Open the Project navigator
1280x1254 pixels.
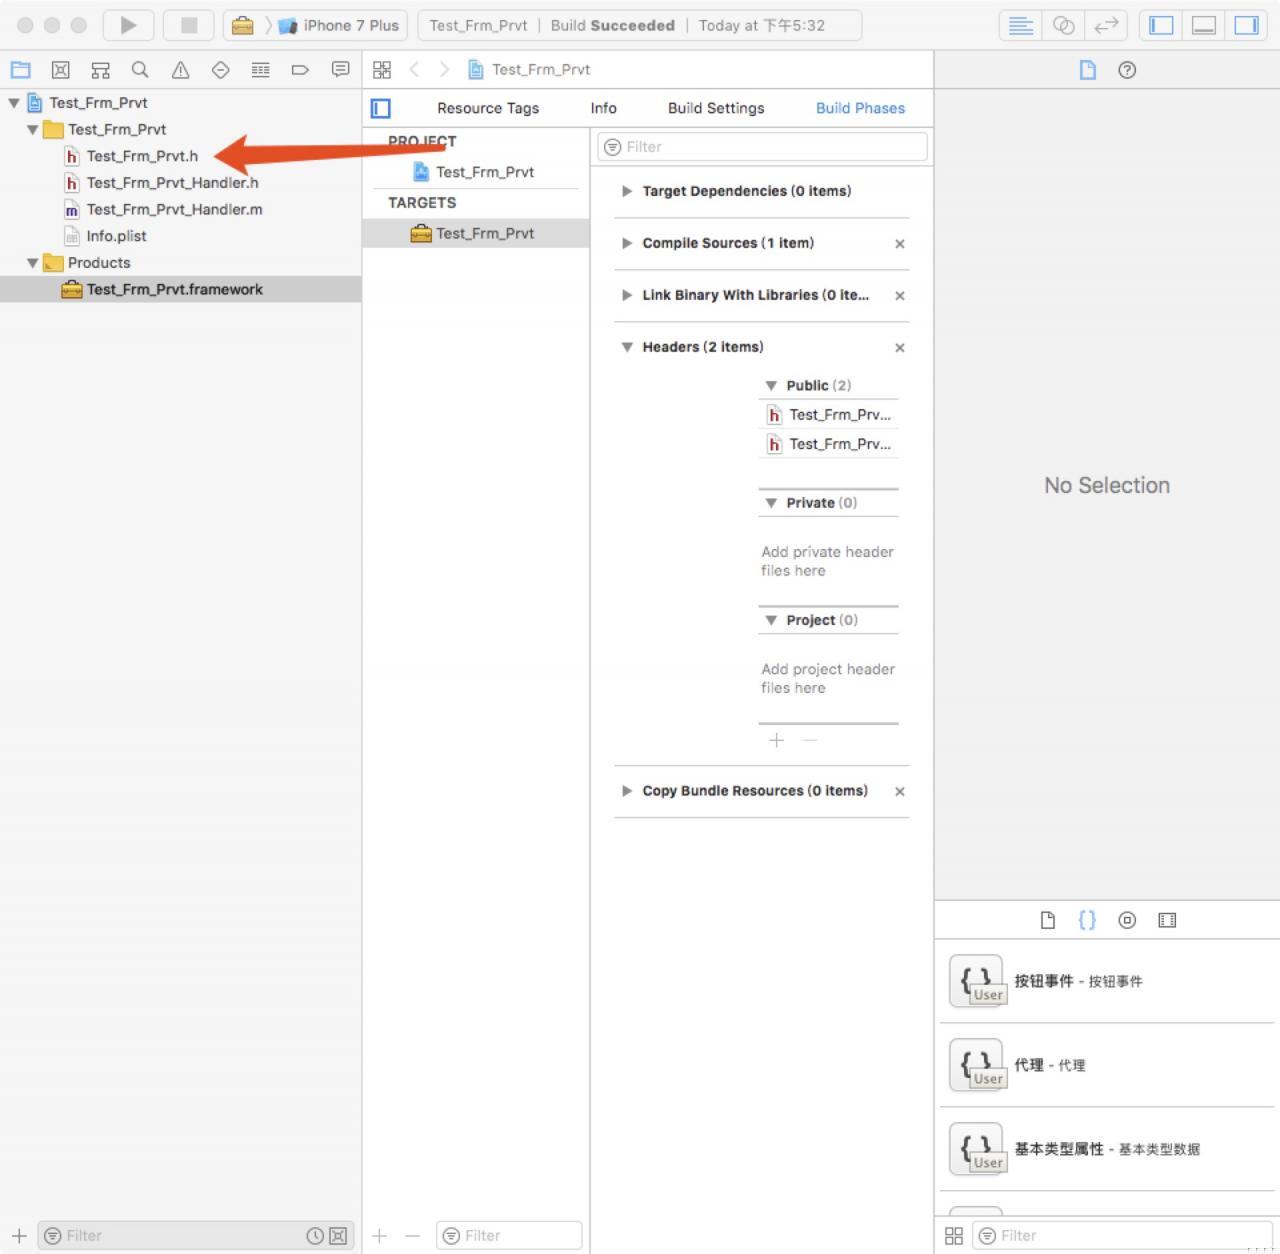(21, 70)
